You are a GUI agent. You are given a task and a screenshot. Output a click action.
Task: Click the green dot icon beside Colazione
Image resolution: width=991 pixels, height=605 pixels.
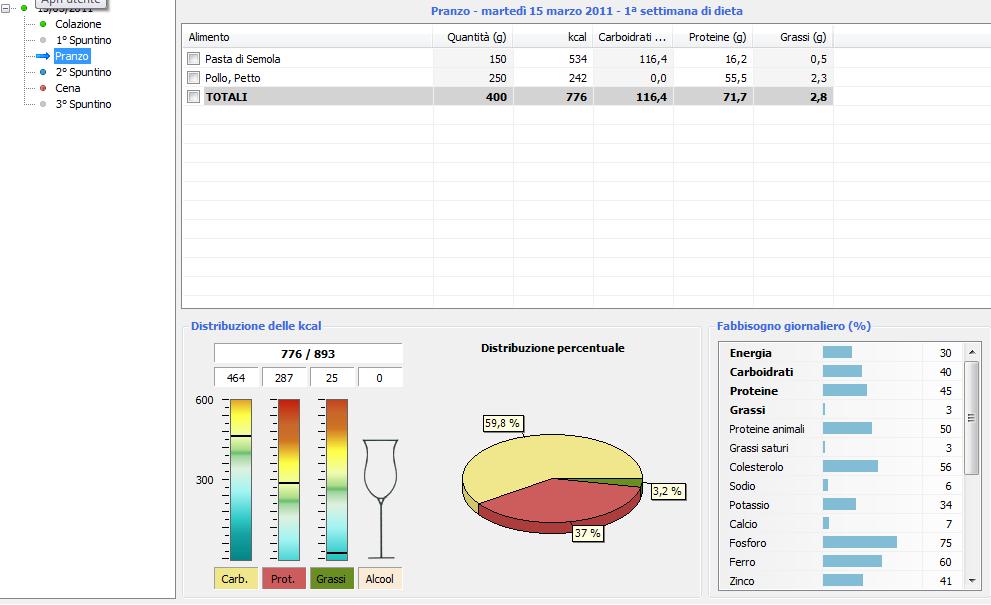43,24
